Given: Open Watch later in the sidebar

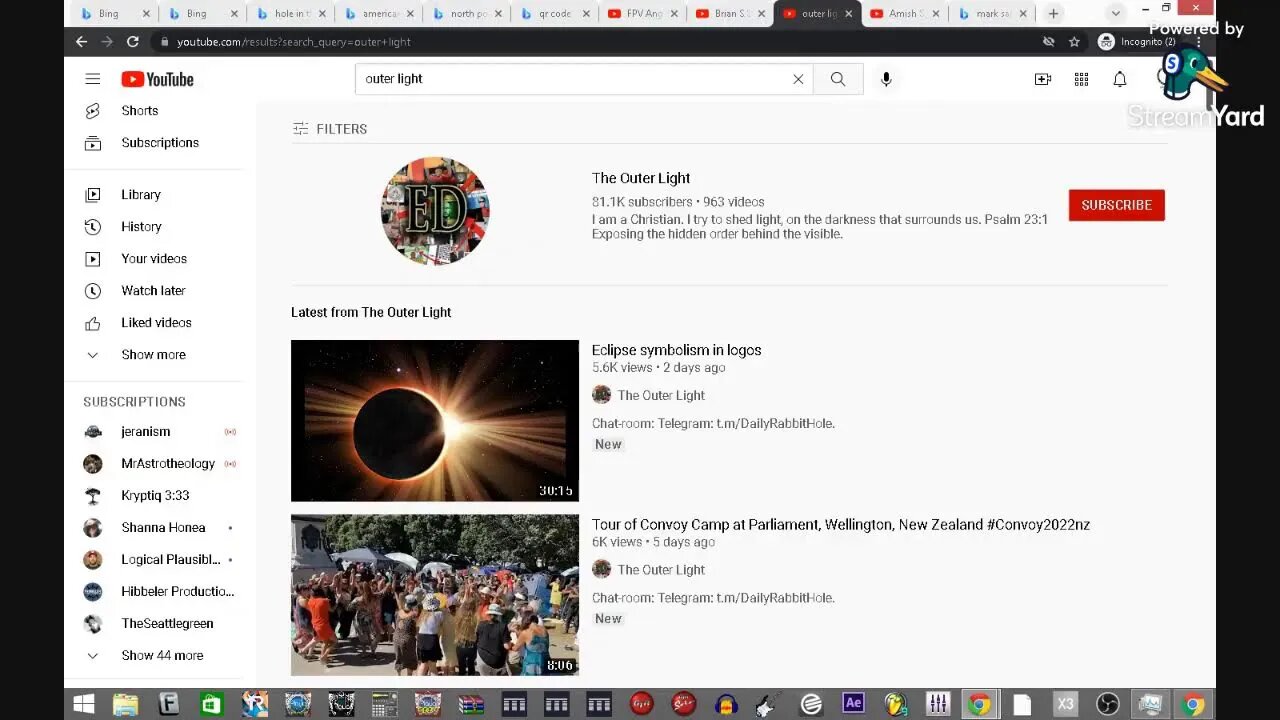Looking at the screenshot, I should coord(153,291).
